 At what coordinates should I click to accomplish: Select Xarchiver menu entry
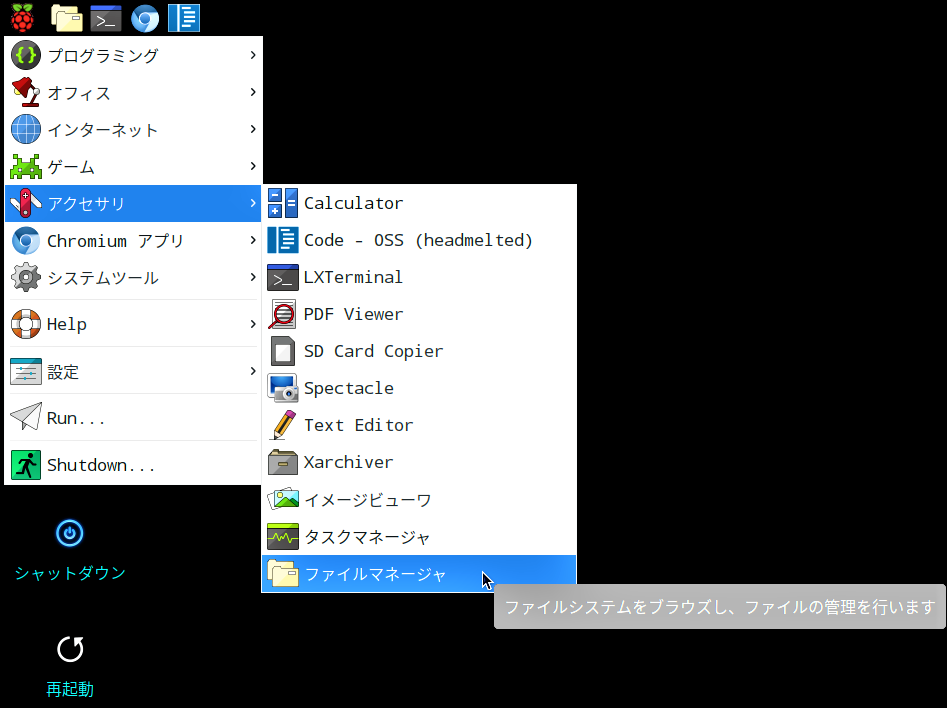[419, 462]
